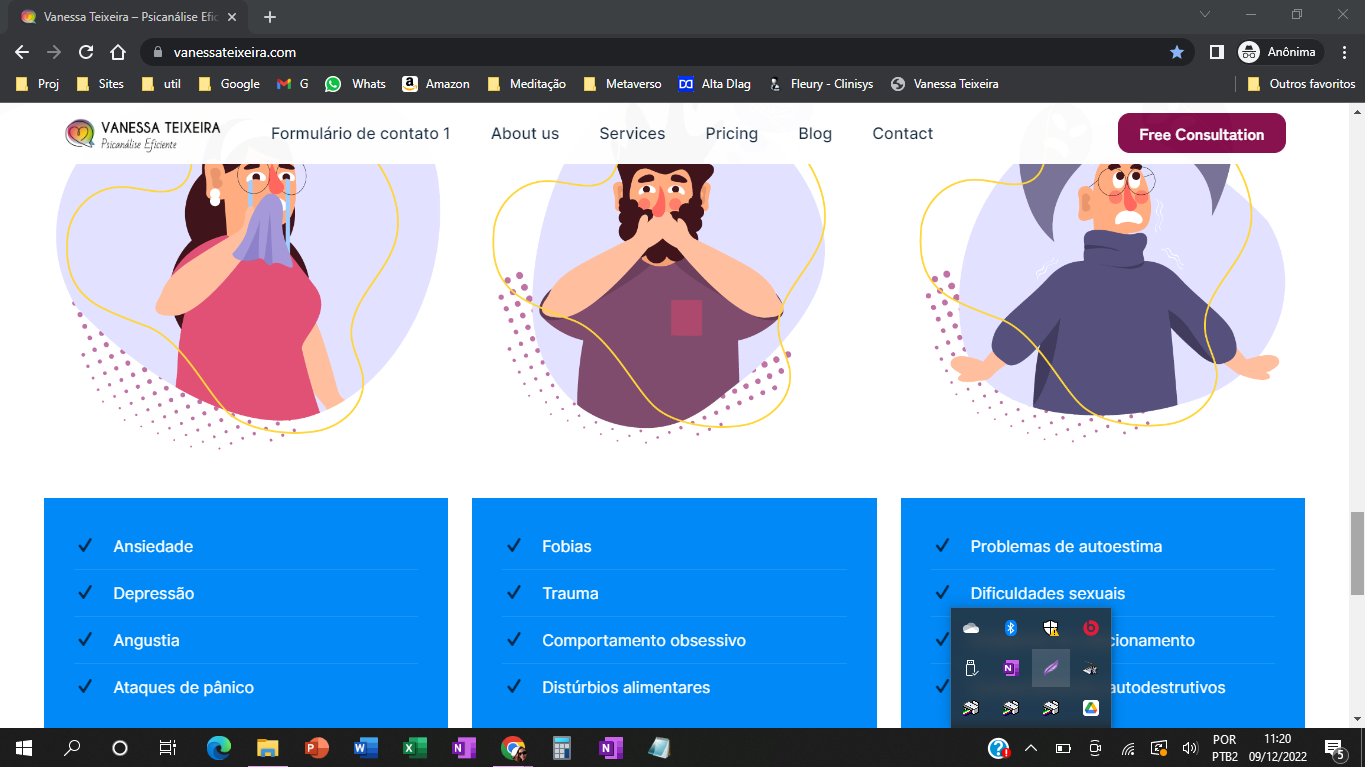Open the Blog menu item
1365x767 pixels.
pyautogui.click(x=815, y=133)
